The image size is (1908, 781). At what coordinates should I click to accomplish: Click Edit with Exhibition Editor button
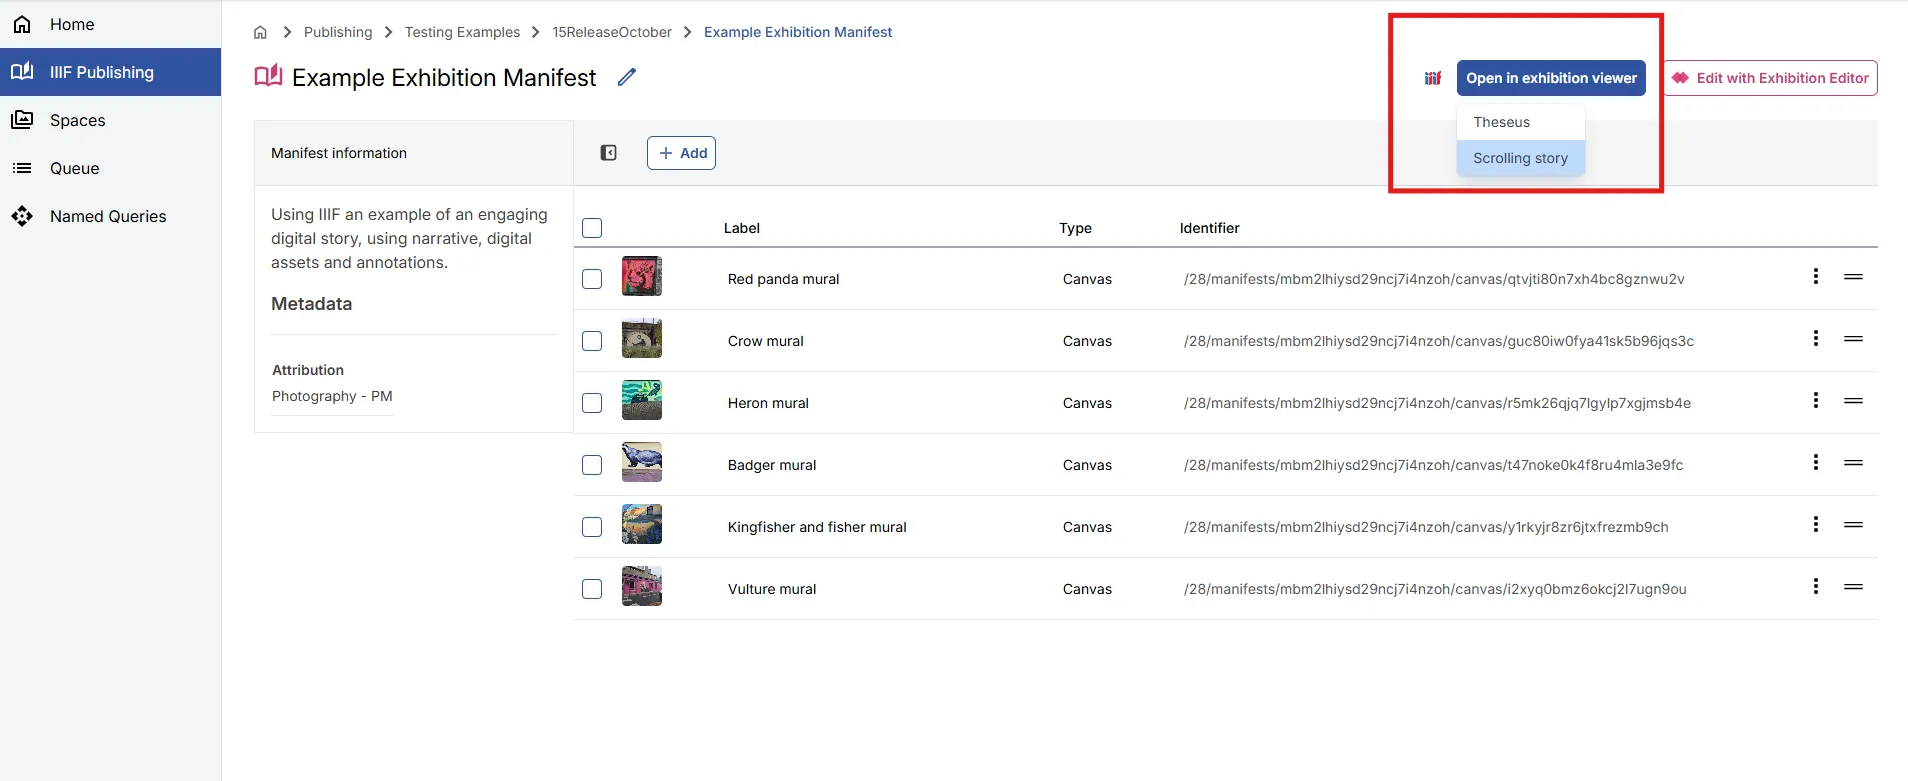point(1771,78)
